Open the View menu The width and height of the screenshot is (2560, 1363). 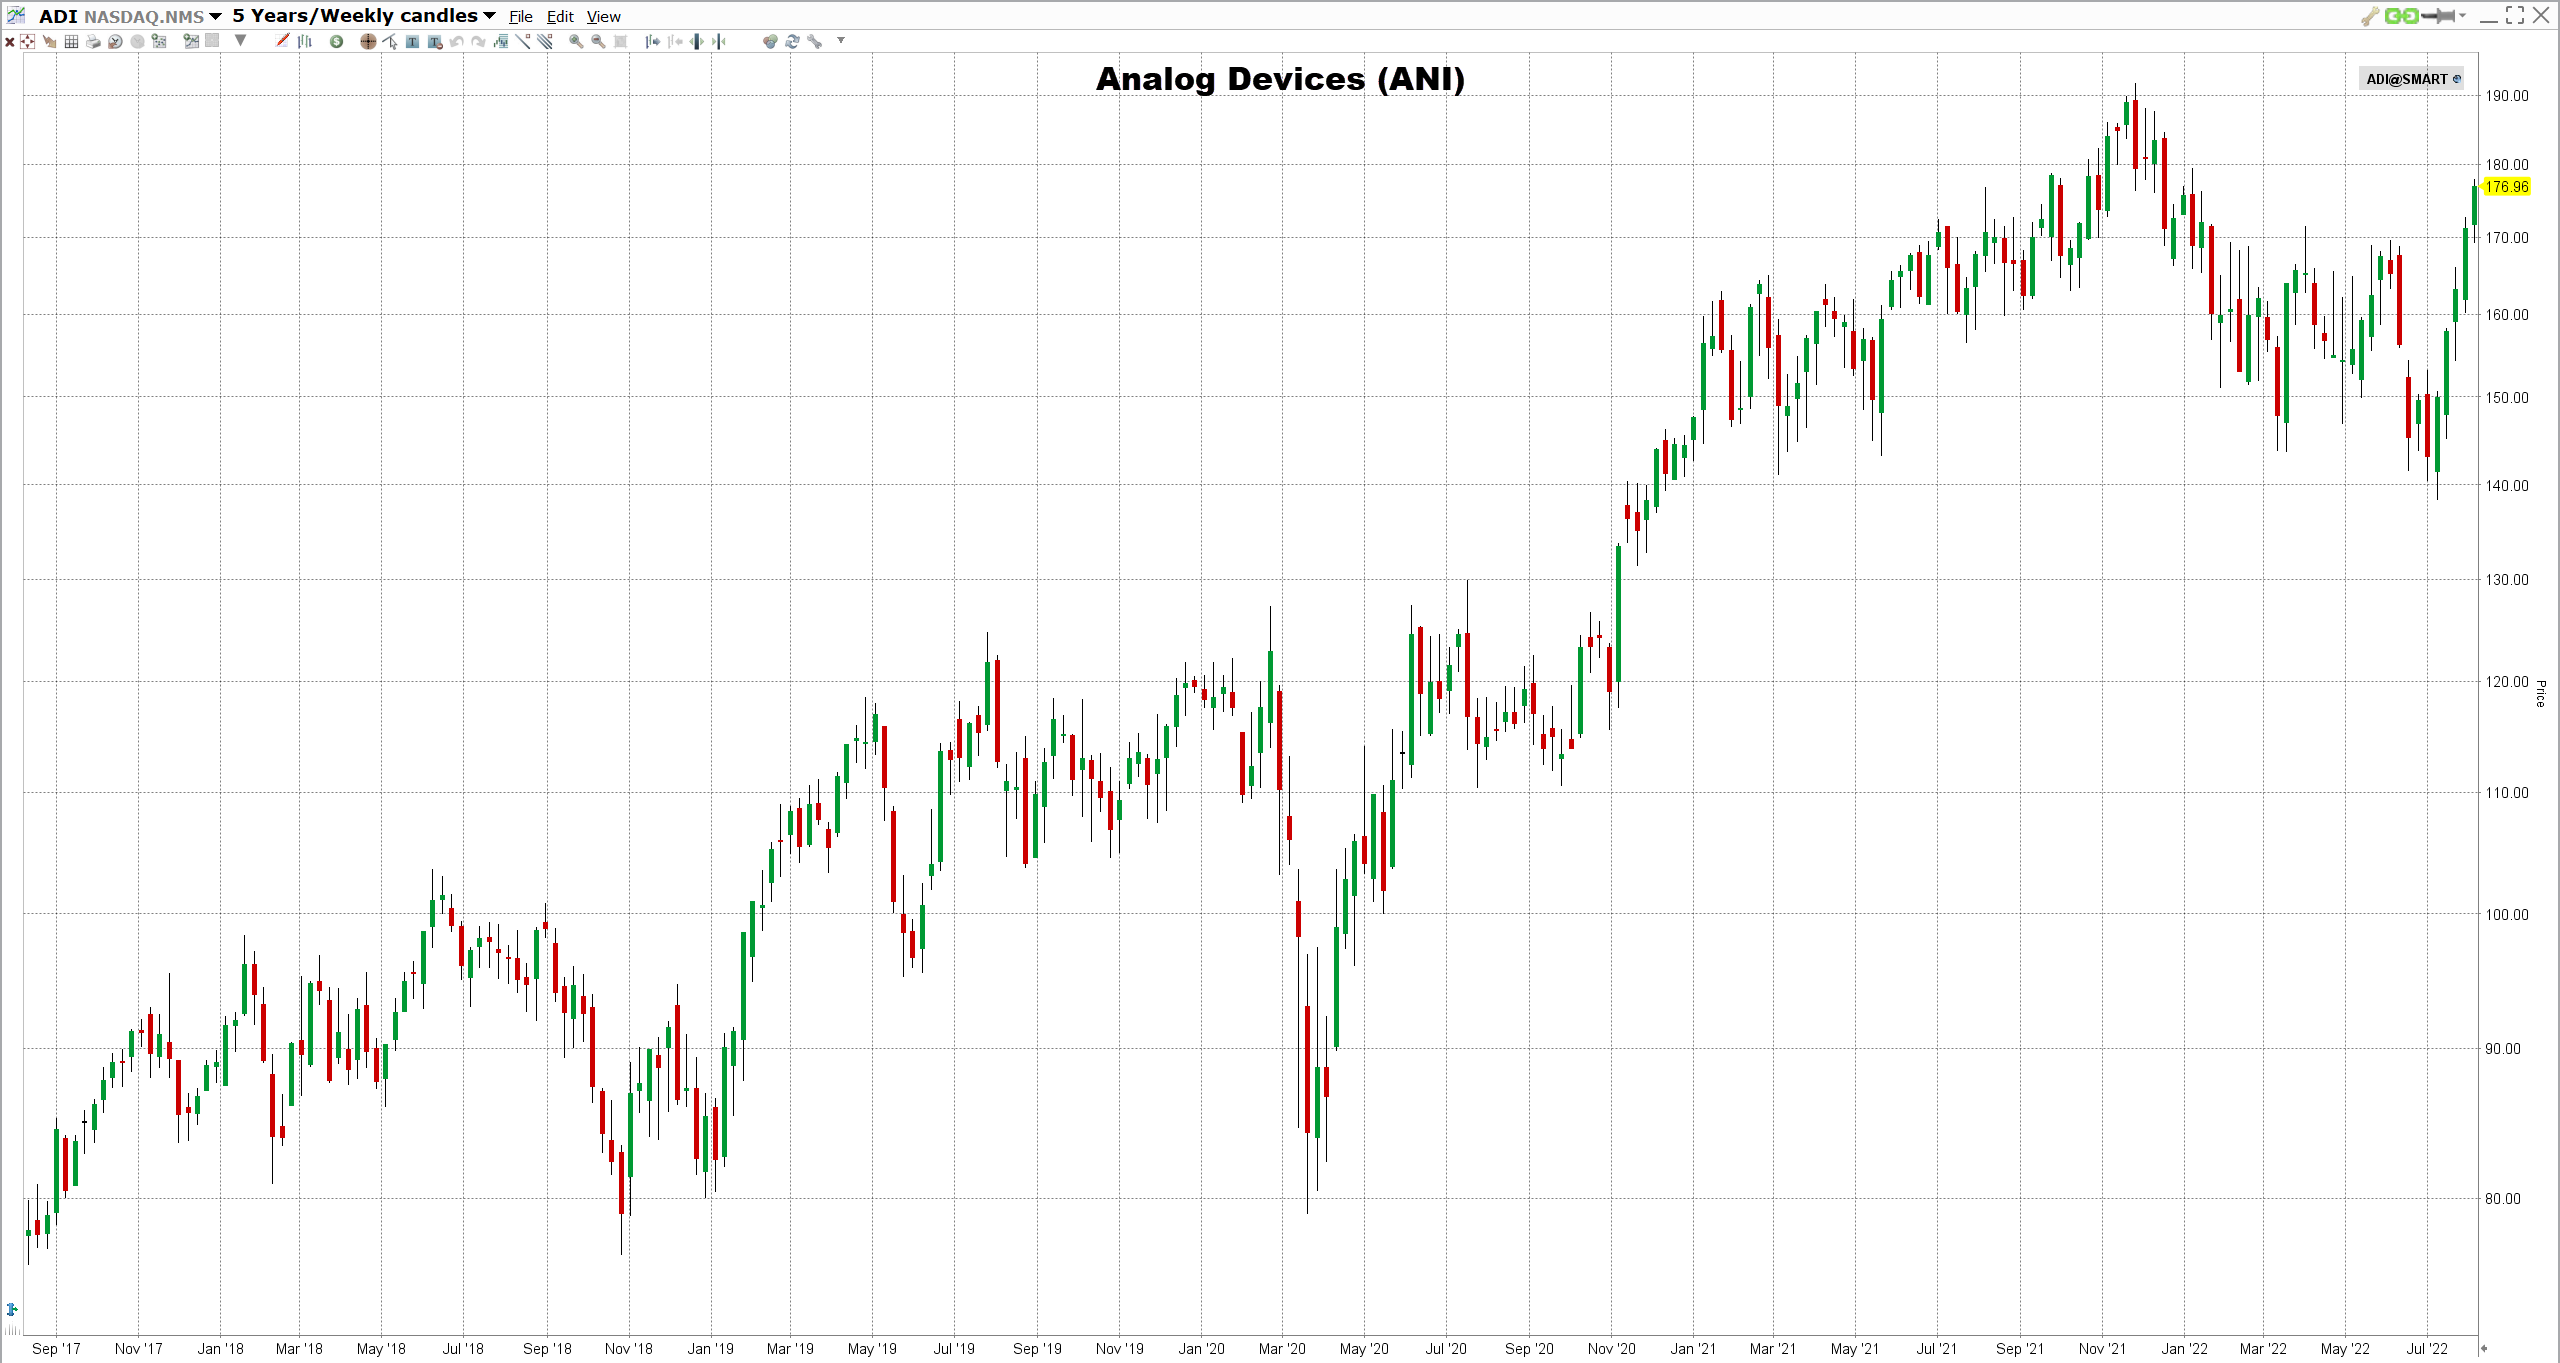click(604, 17)
